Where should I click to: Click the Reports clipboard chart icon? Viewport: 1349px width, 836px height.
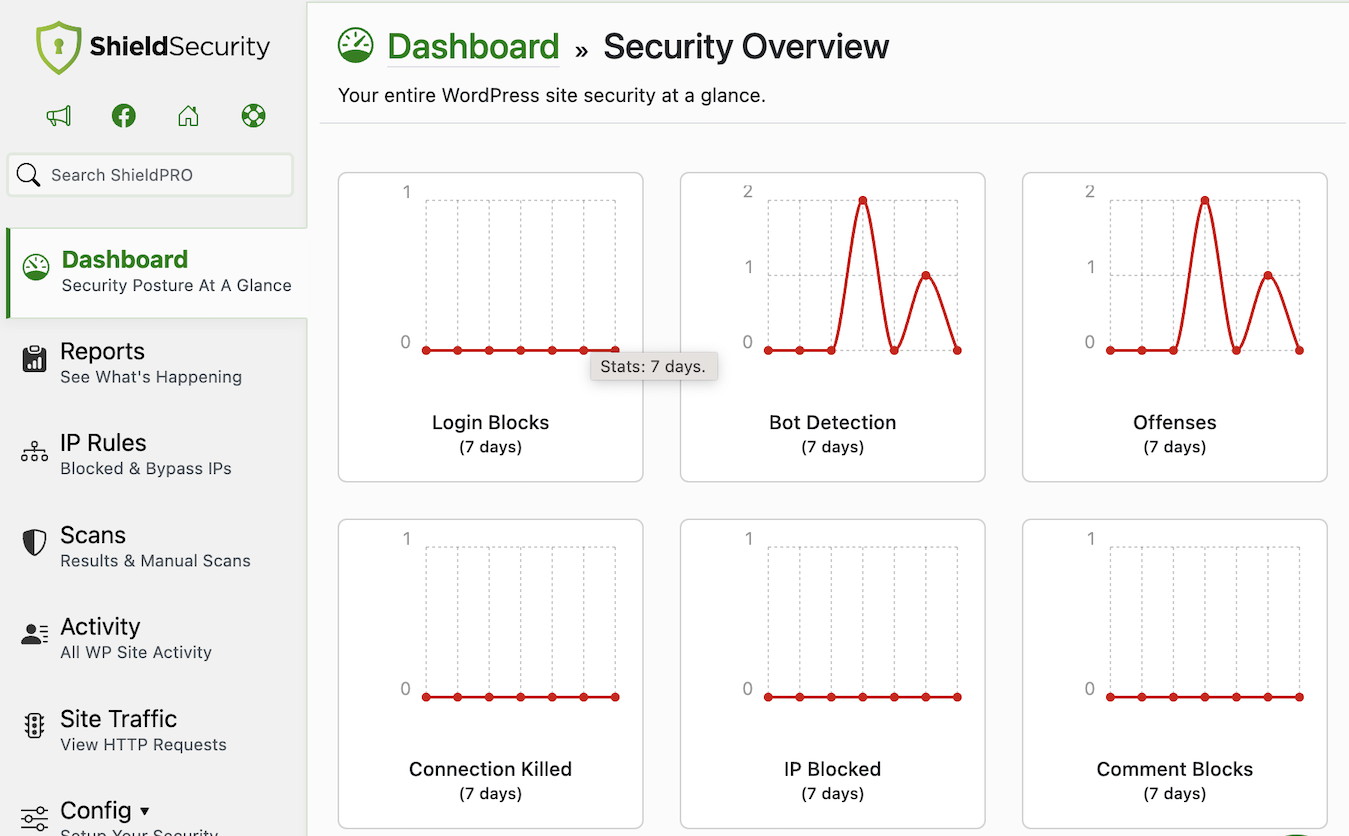click(35, 359)
